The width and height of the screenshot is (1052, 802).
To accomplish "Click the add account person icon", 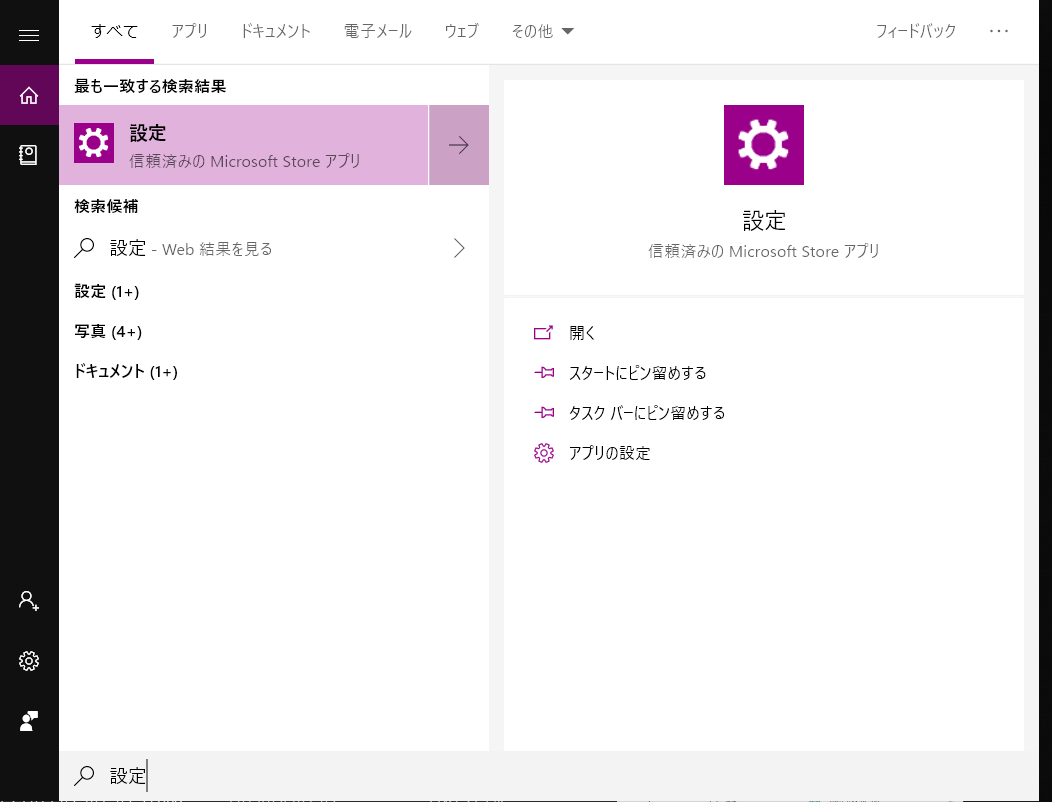I will click(x=29, y=600).
